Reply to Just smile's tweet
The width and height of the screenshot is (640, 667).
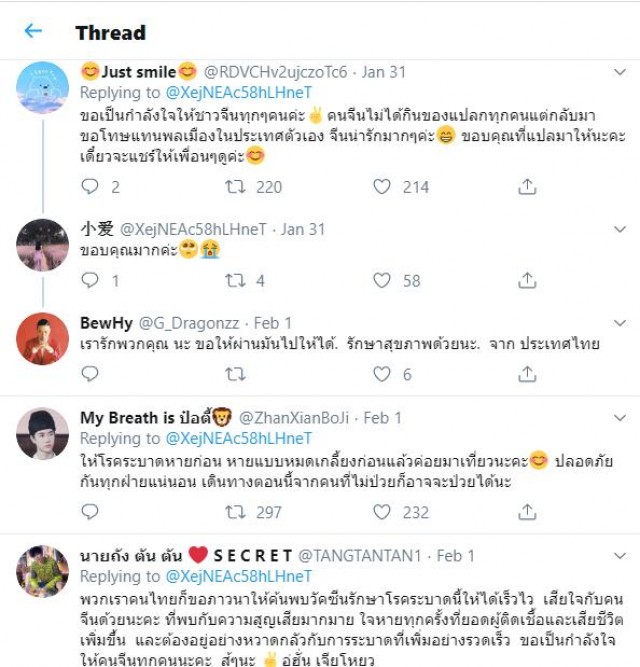[x=90, y=187]
